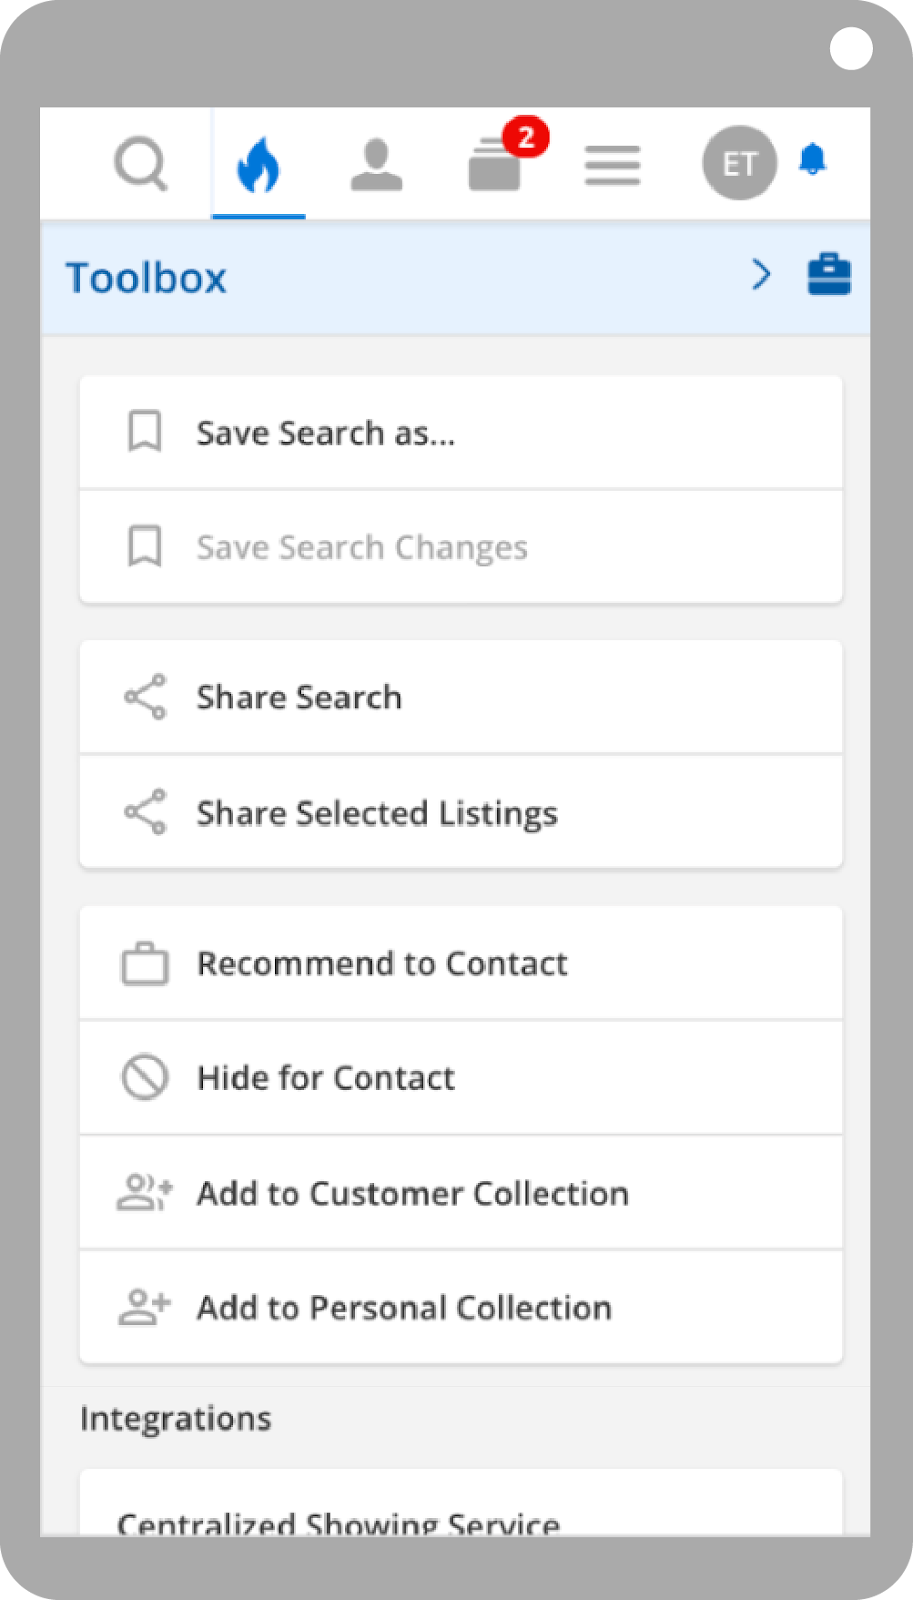Click Add to Personal Collection
Image resolution: width=913 pixels, height=1600 pixels.
pyautogui.click(x=403, y=1307)
